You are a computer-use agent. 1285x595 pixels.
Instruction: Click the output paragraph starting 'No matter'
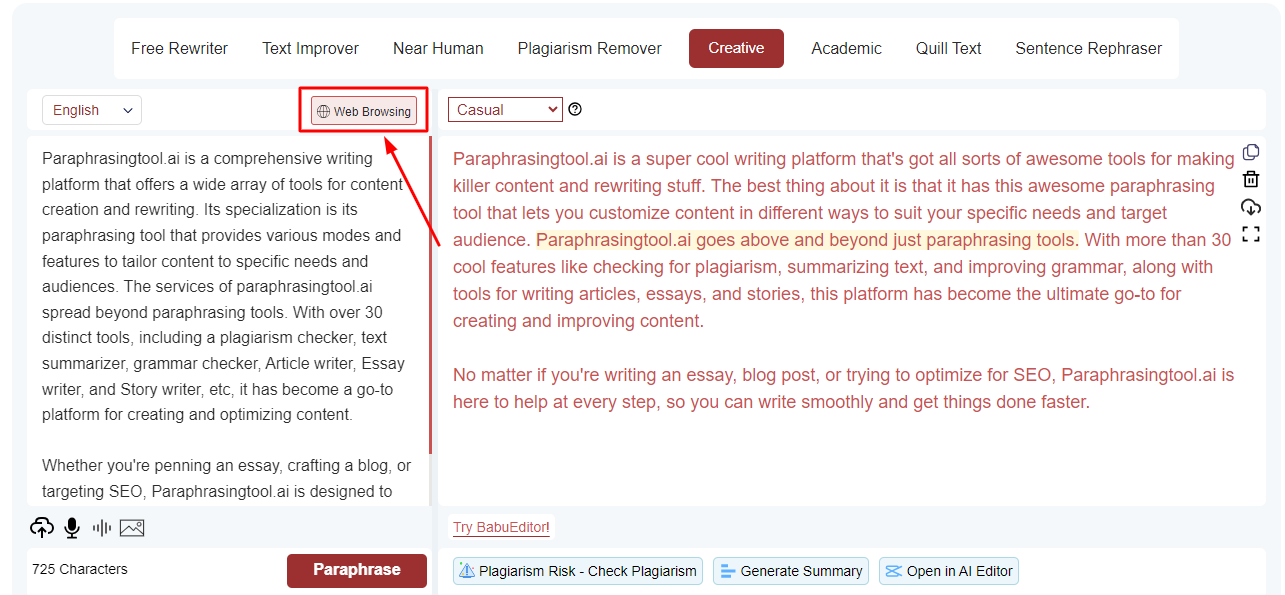[x=843, y=388]
